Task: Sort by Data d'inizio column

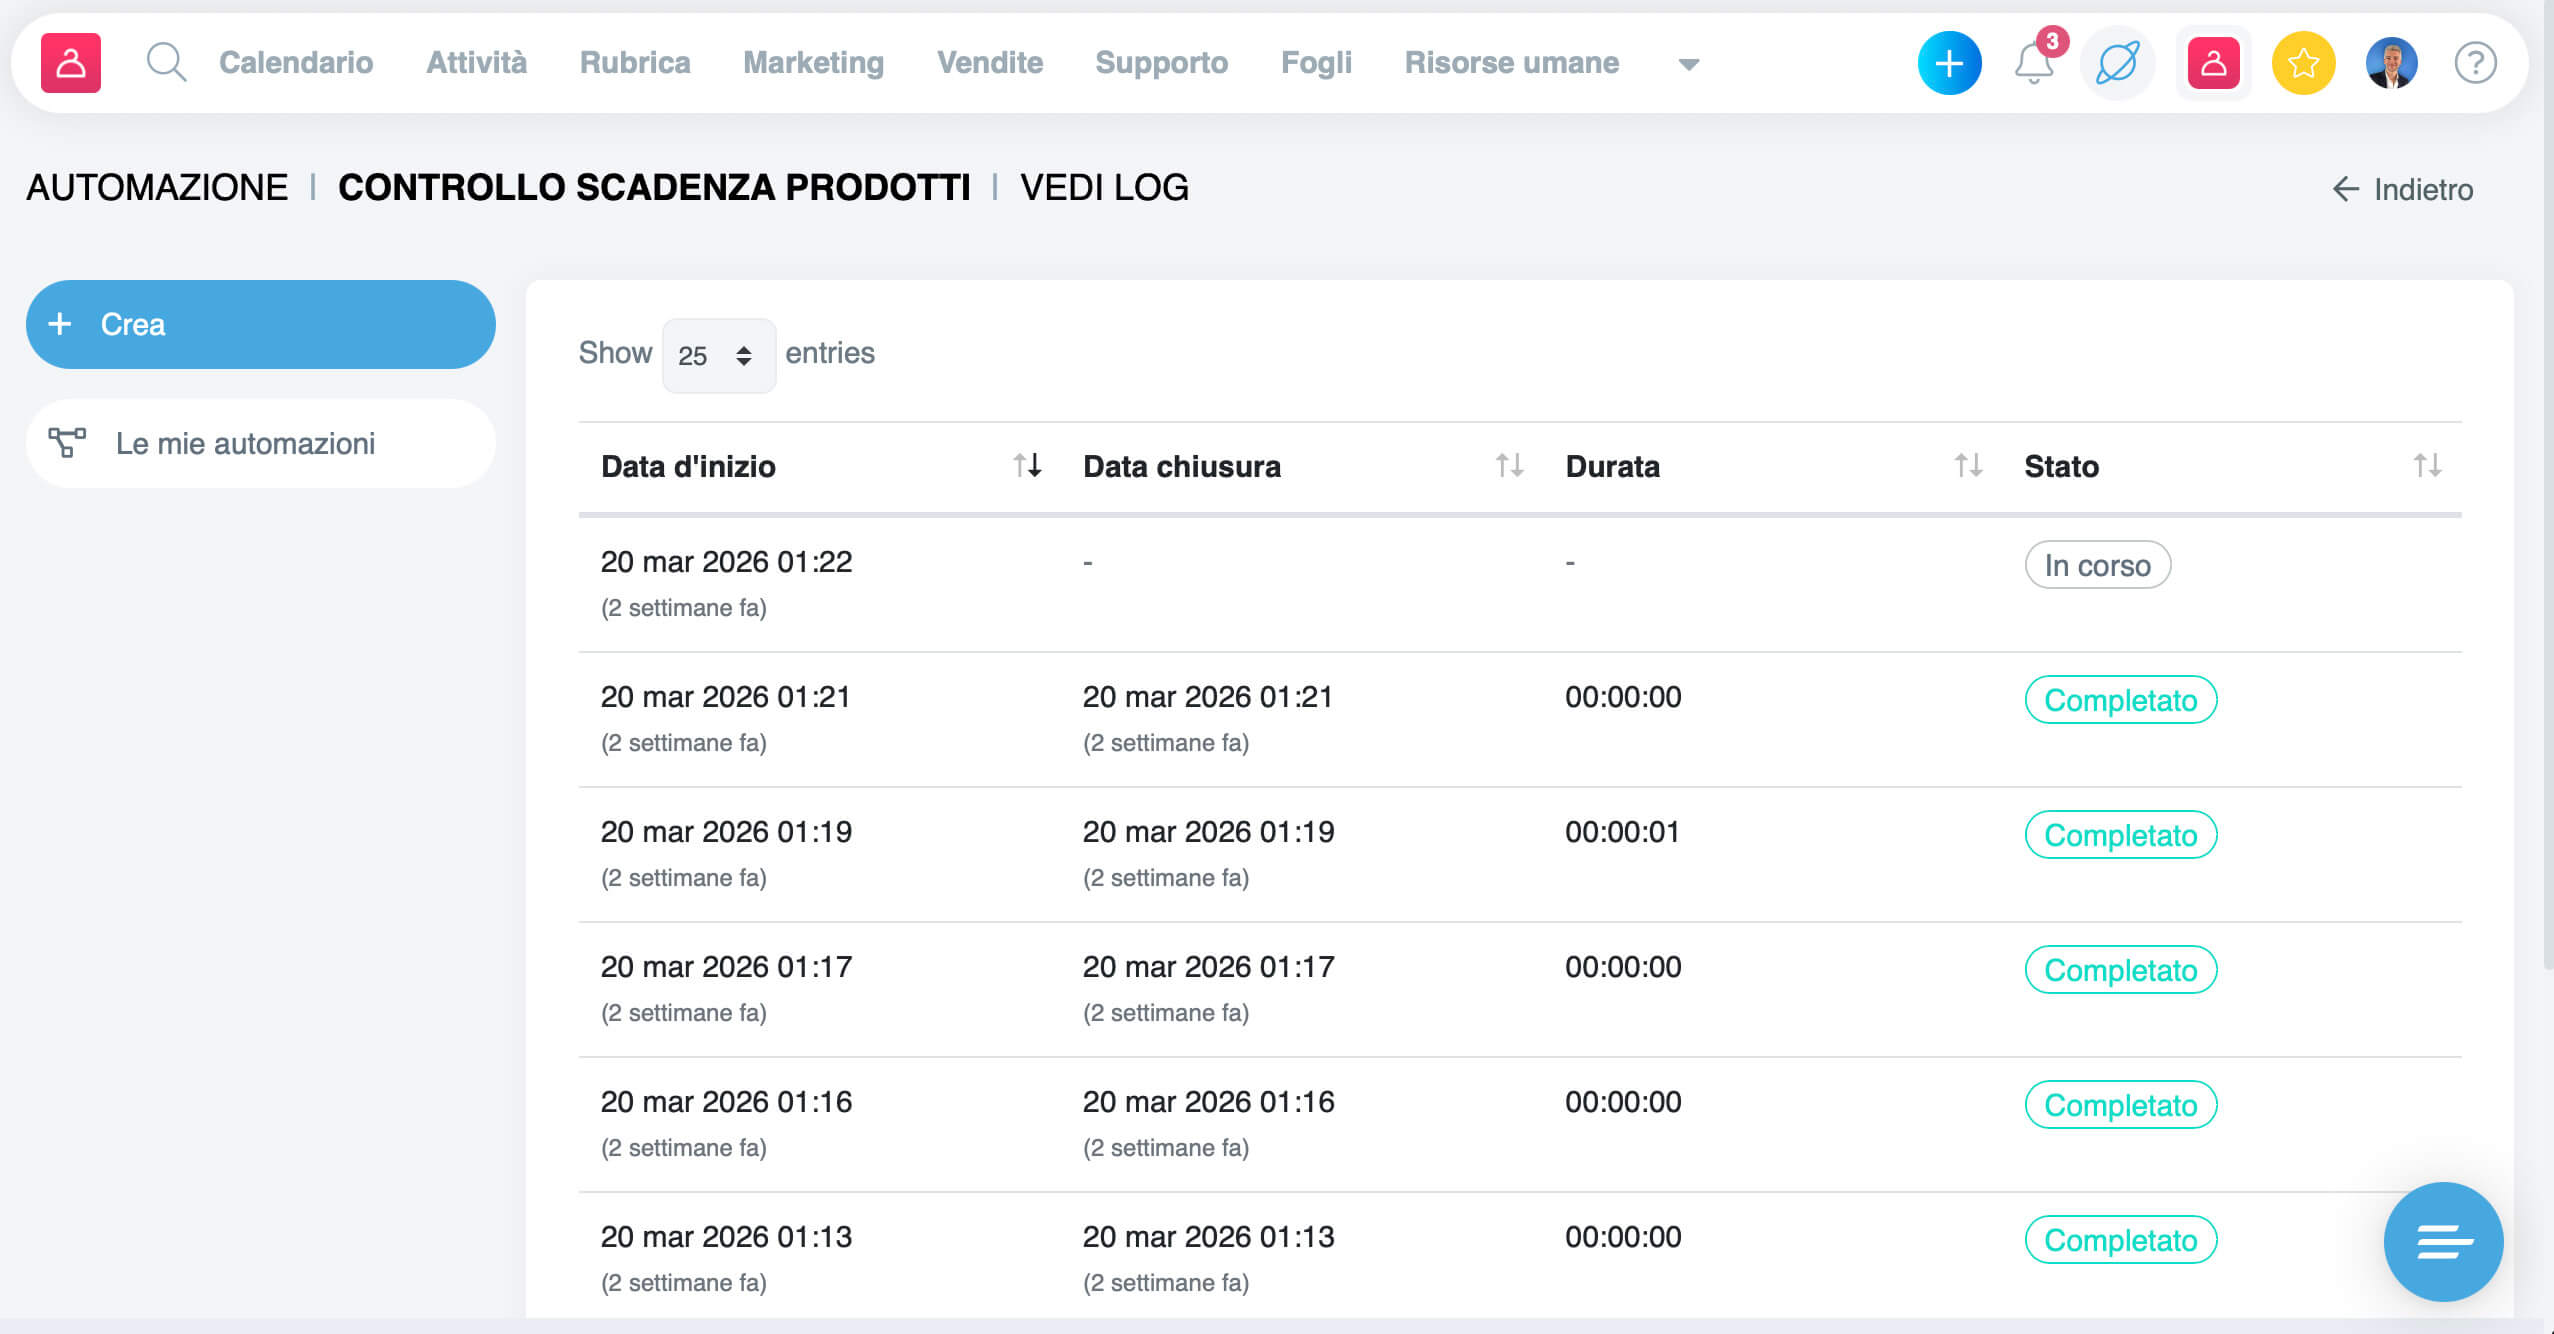Action: (1027, 465)
